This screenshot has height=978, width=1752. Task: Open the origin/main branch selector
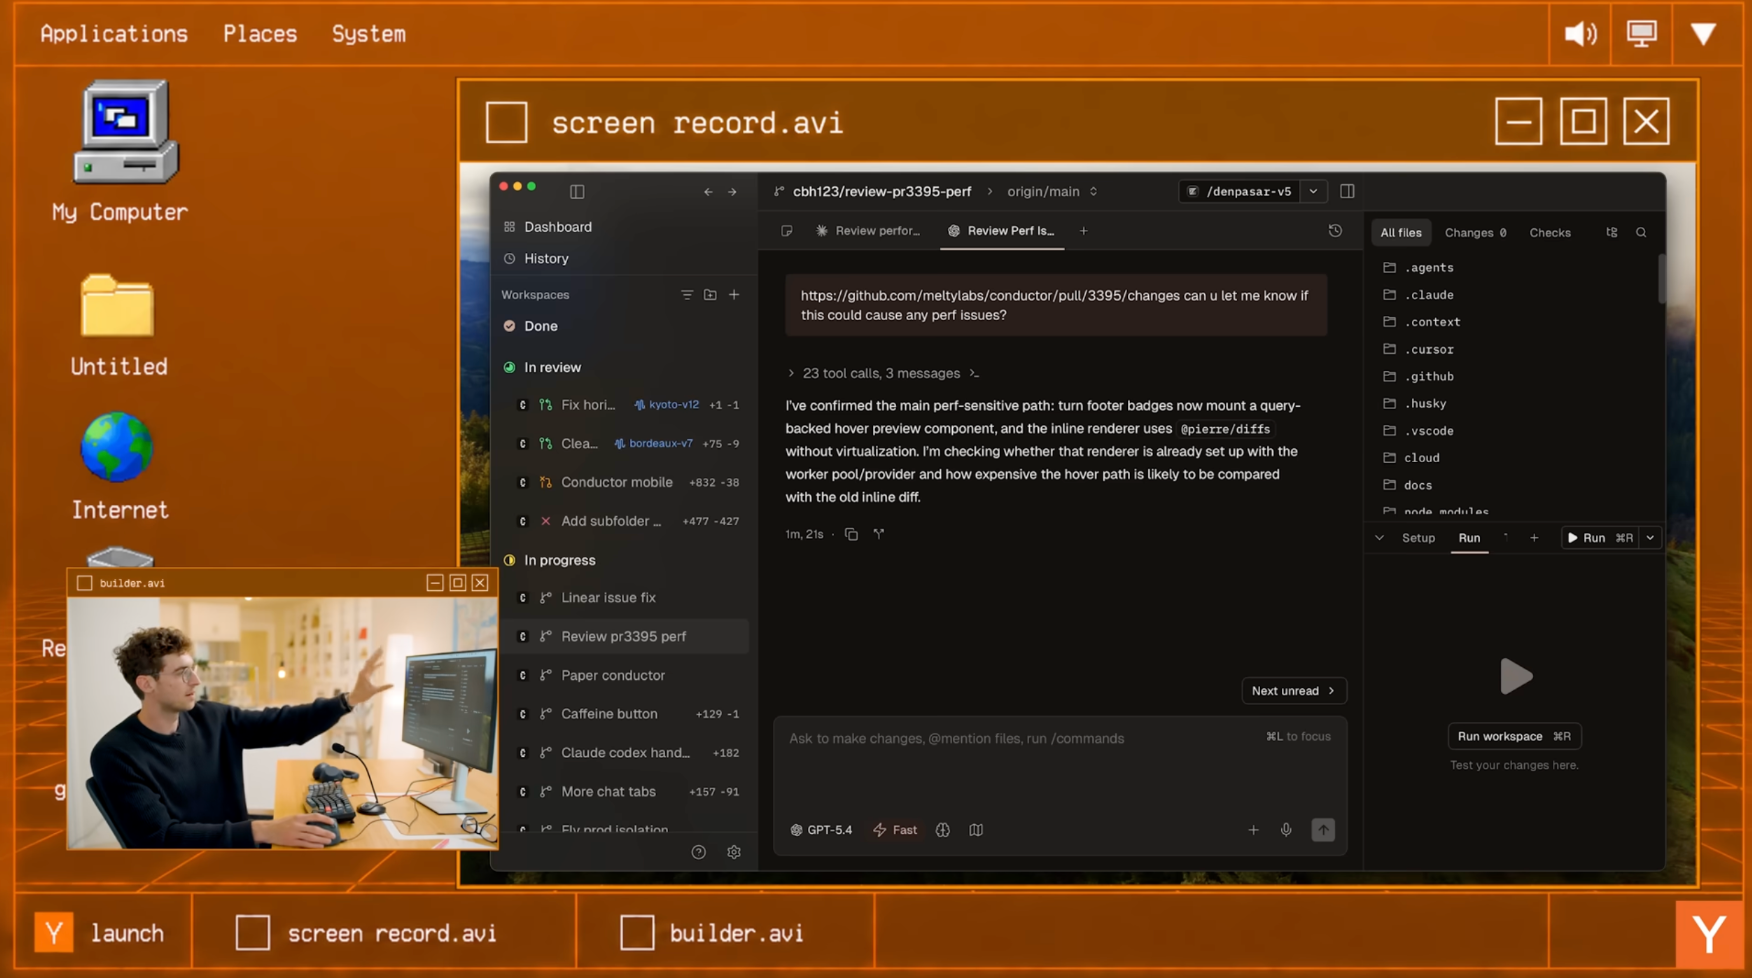1052,191
